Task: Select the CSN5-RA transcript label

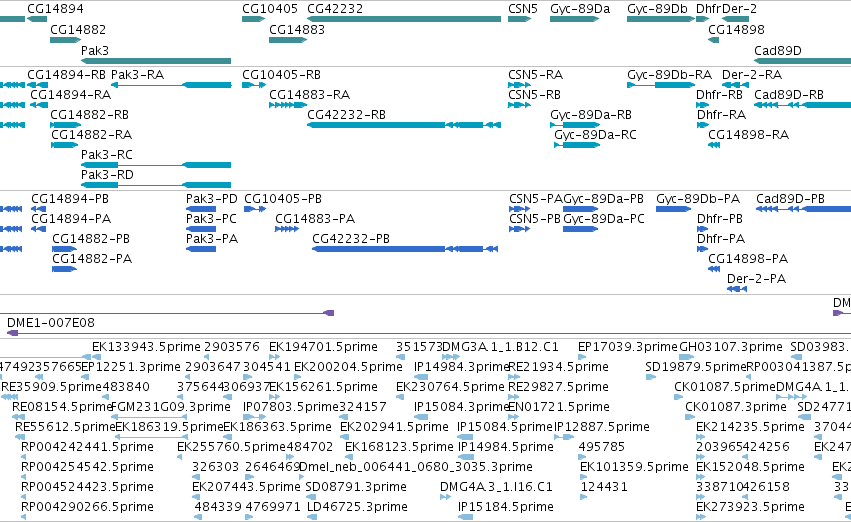Action: coord(536,74)
